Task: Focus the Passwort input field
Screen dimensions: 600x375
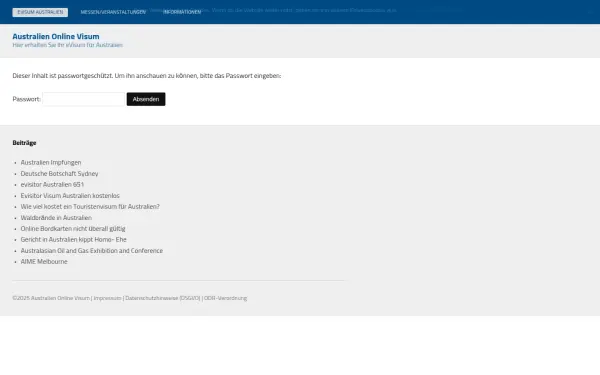Action: coord(84,99)
